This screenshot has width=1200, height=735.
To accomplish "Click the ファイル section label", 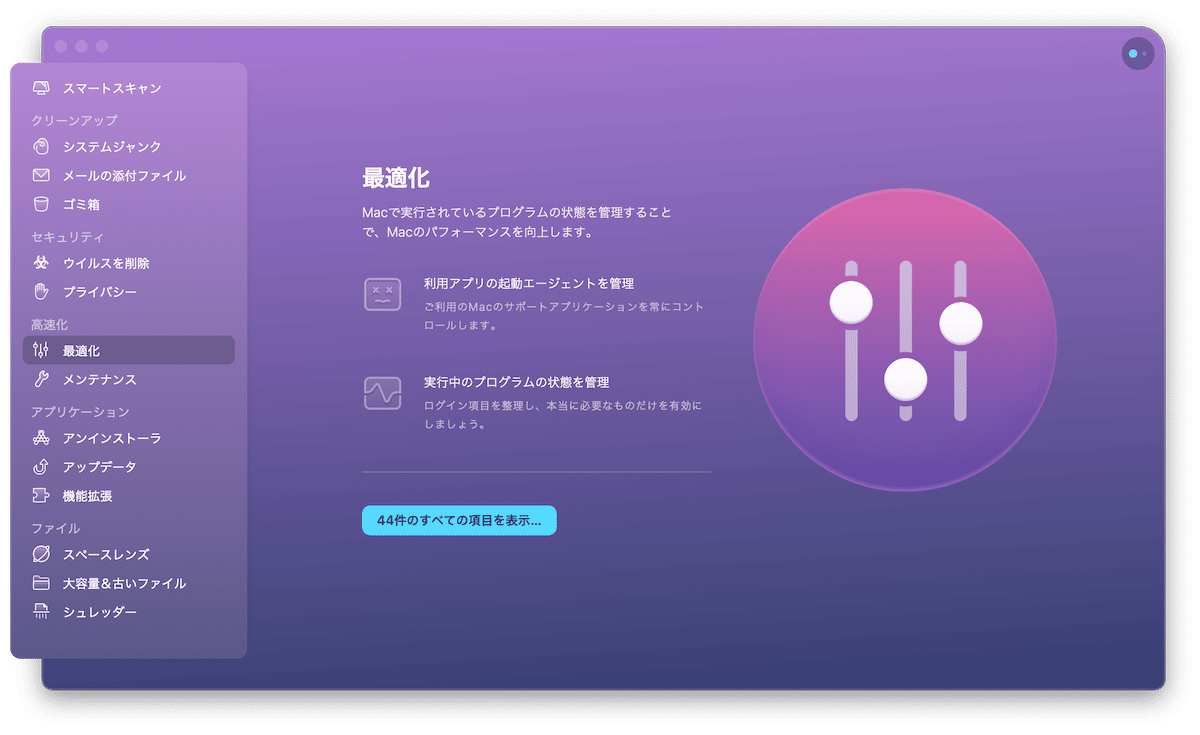I will (56, 528).
